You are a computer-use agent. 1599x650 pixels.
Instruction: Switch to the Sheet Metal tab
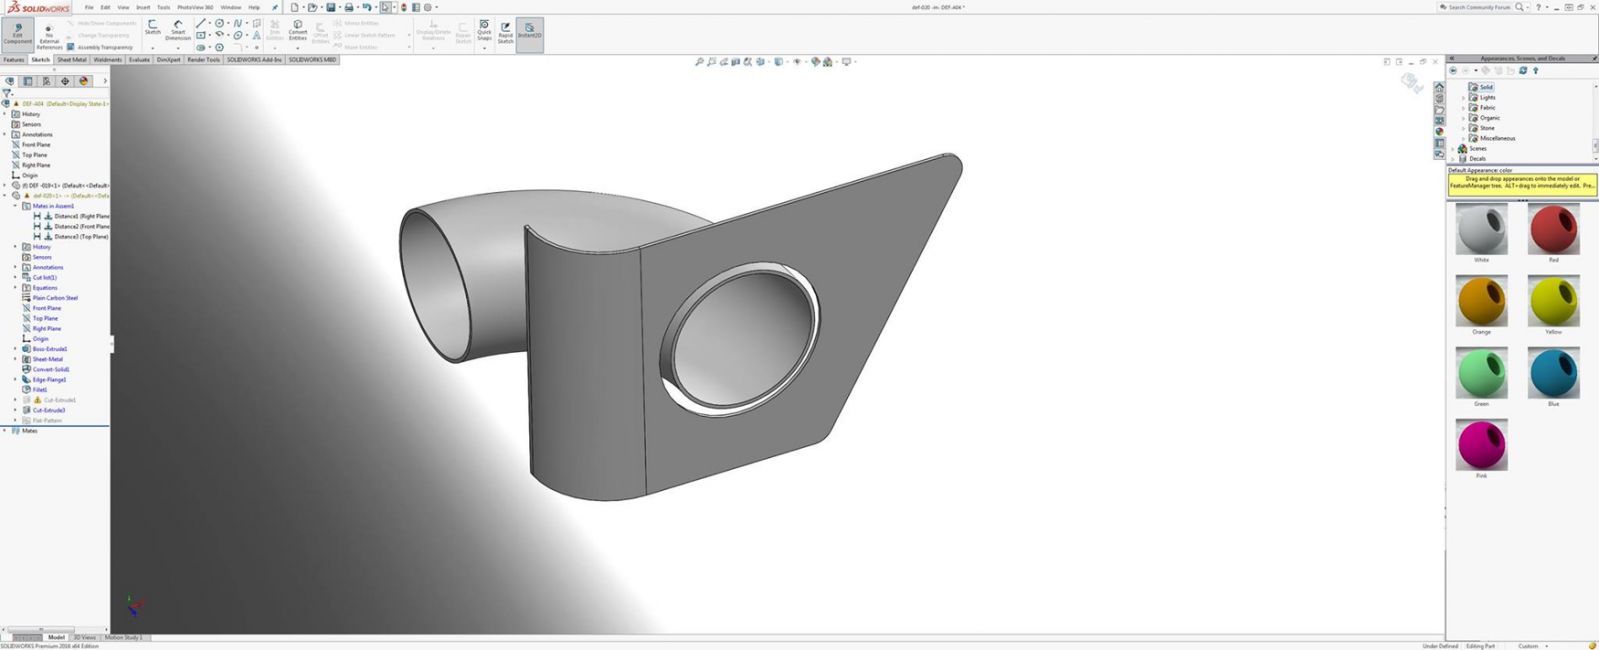pyautogui.click(x=72, y=60)
